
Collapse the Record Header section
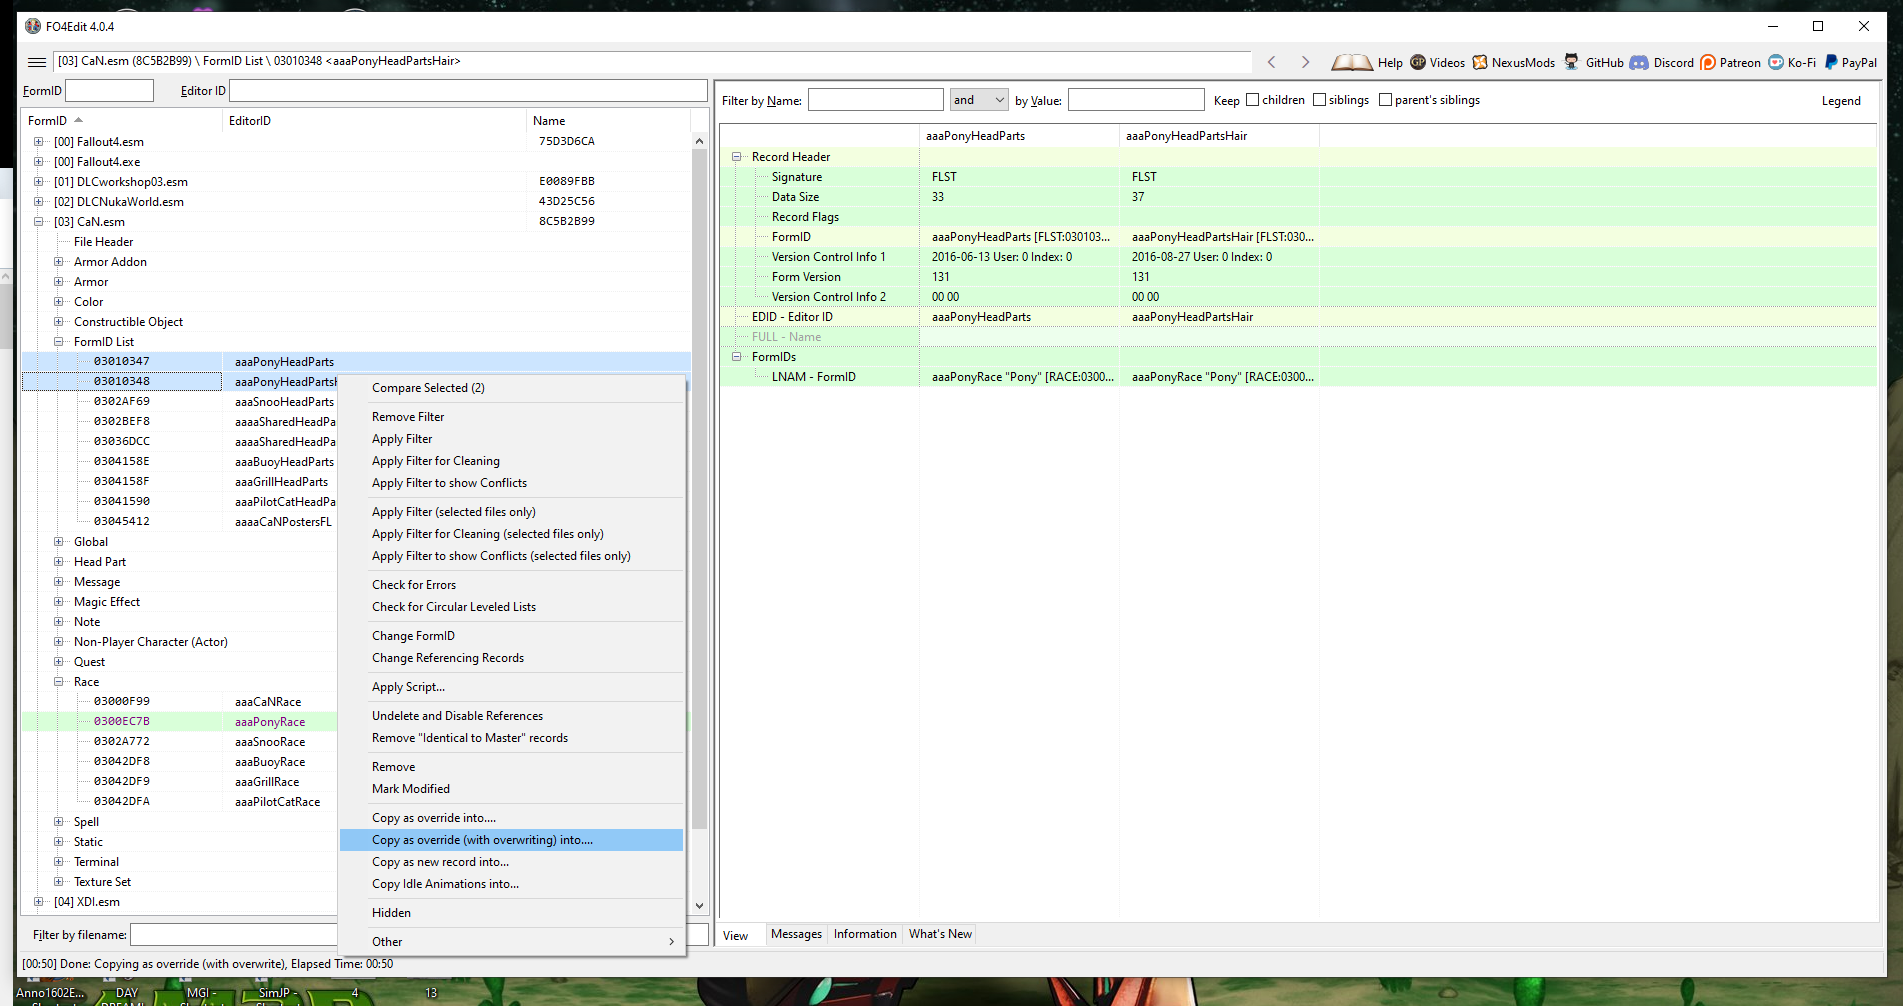[x=737, y=157]
